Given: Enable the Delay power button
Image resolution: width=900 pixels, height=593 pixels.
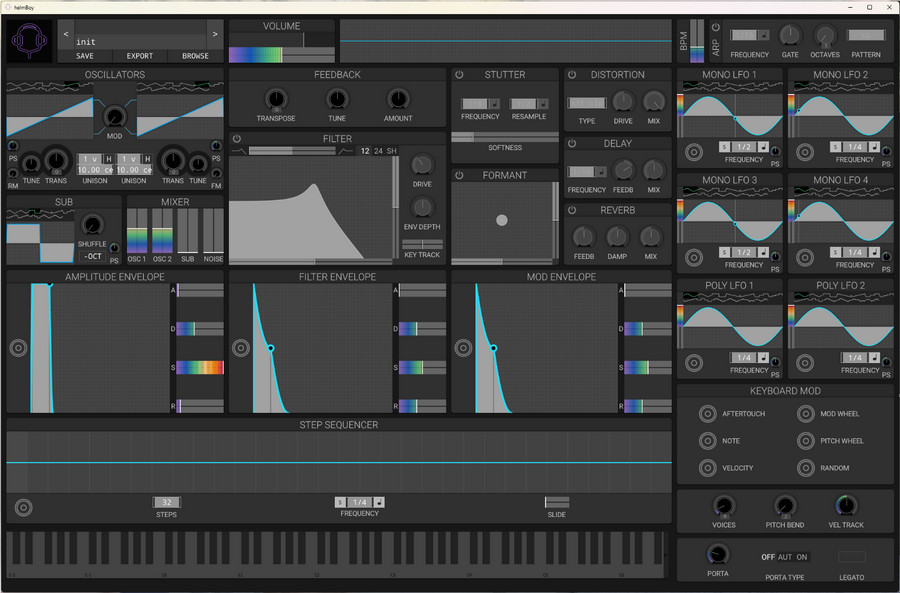Looking at the screenshot, I should [x=572, y=144].
